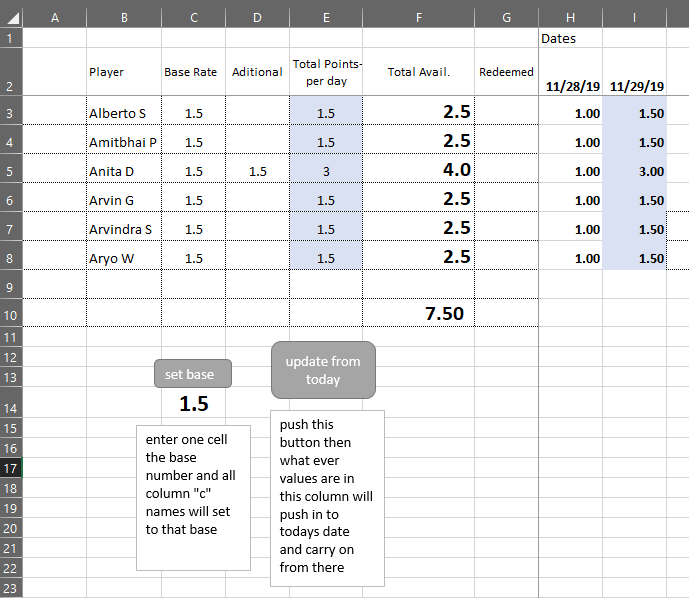Click Aryo W's 1.50 under 11/29/19
This screenshot has height=598, width=689.
coord(635,255)
